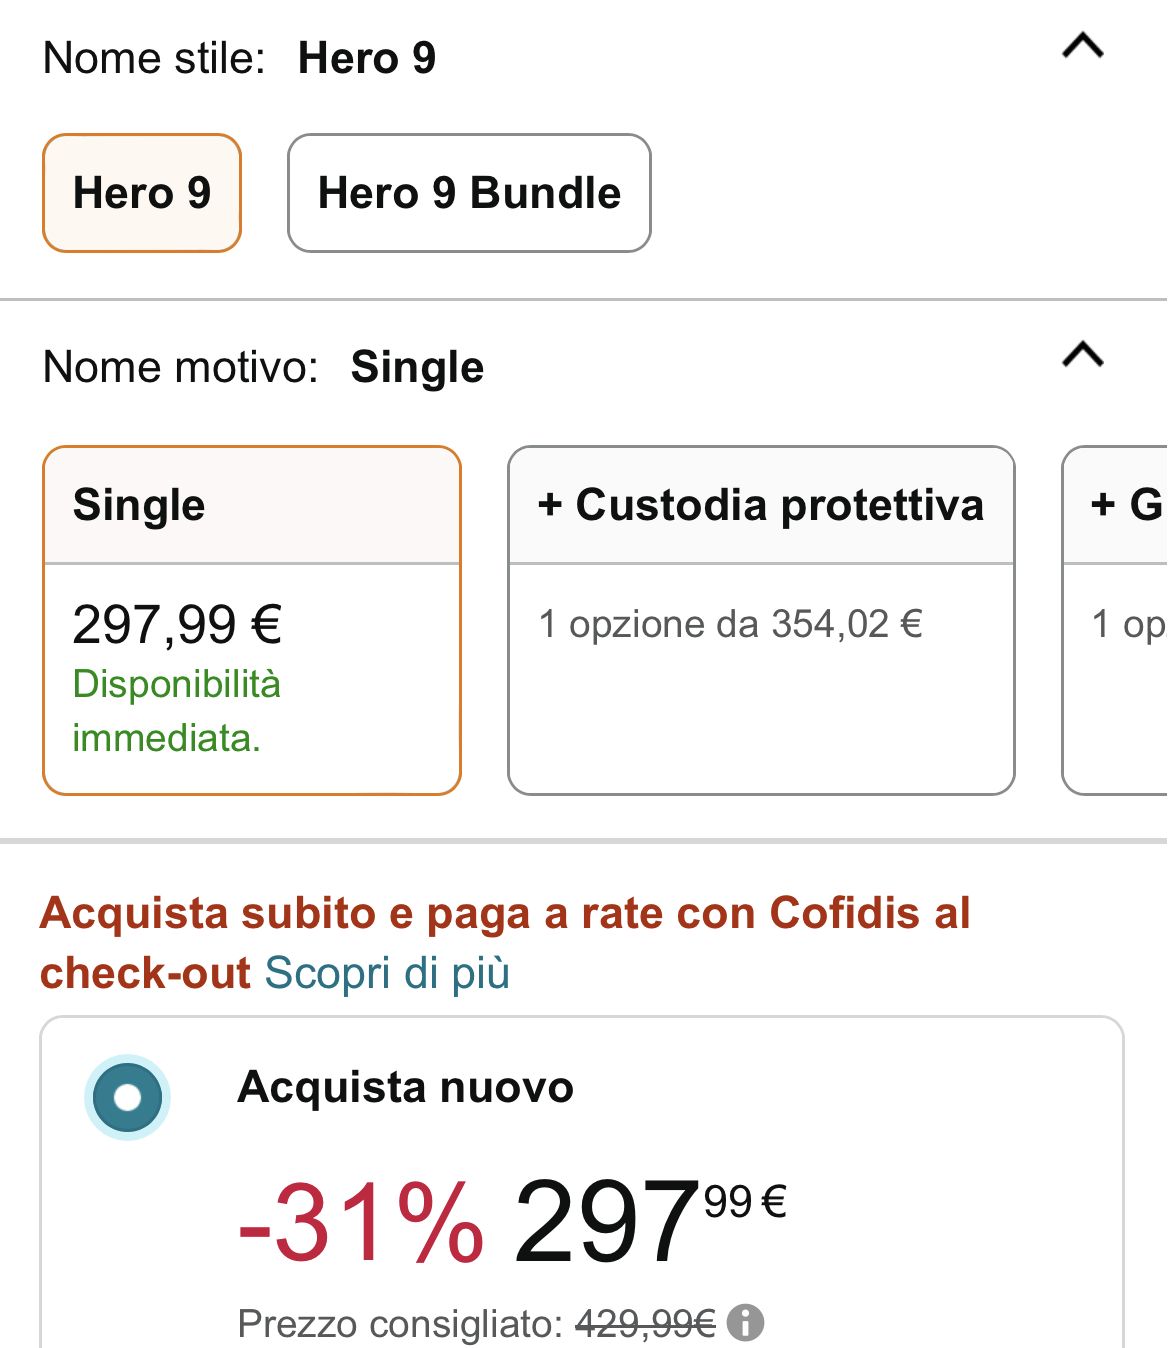The height and width of the screenshot is (1348, 1170).
Task: Collapse the Nome stile section chevron
Action: click(x=1082, y=47)
